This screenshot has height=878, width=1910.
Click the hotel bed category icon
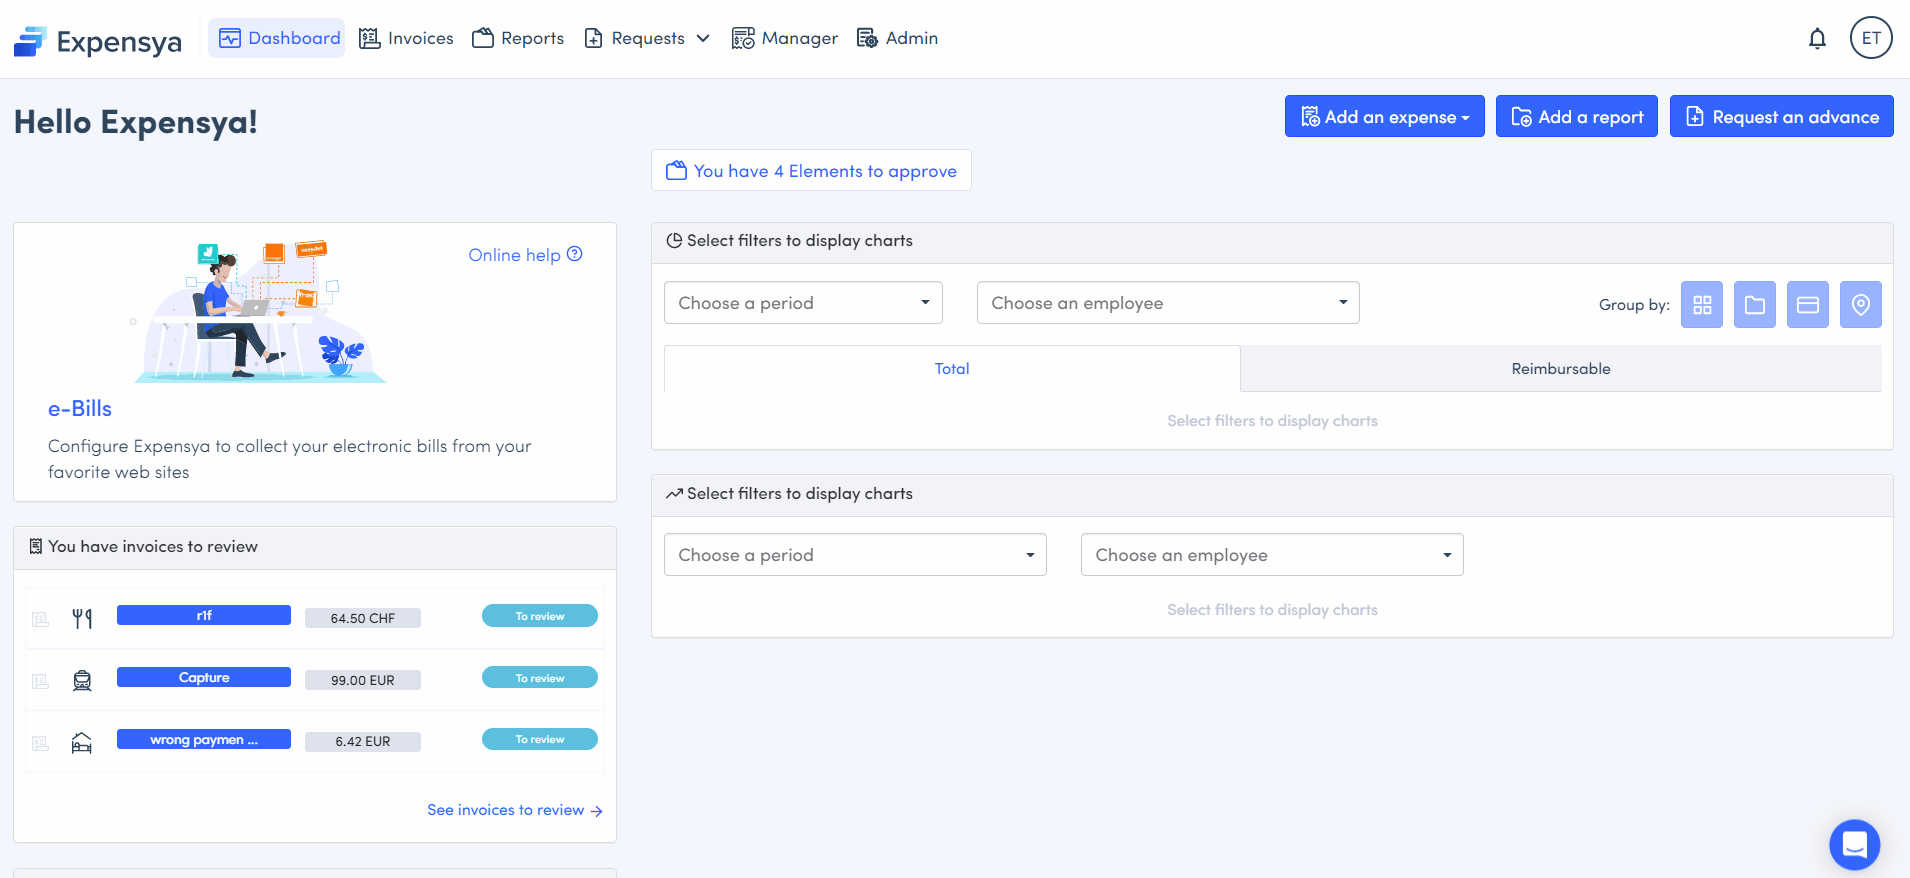pos(82,743)
